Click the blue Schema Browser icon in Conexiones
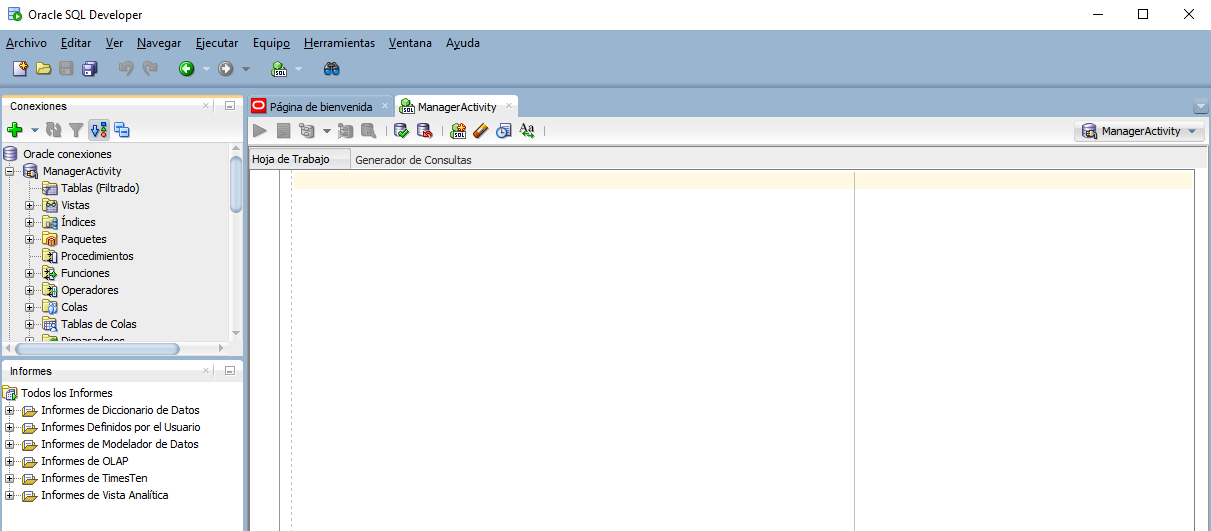Screen dimensions: 1211x531 pyautogui.click(x=122, y=130)
